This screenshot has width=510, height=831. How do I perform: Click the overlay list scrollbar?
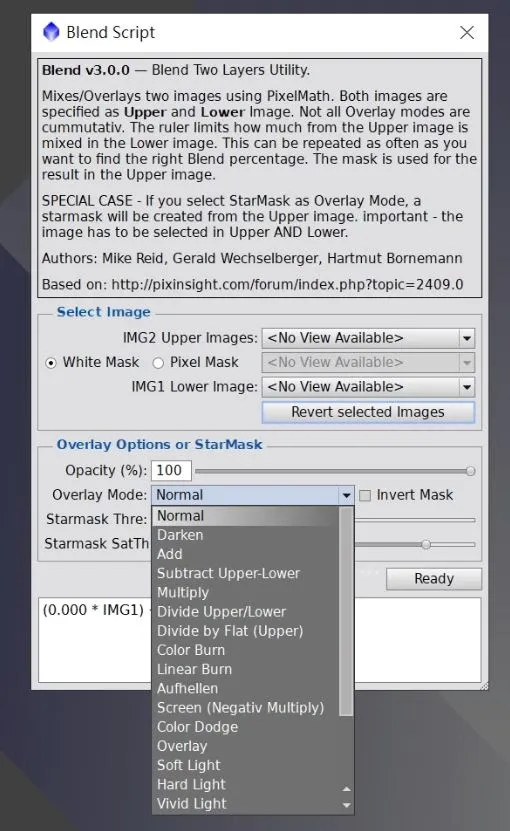pyautogui.click(x=346, y=611)
